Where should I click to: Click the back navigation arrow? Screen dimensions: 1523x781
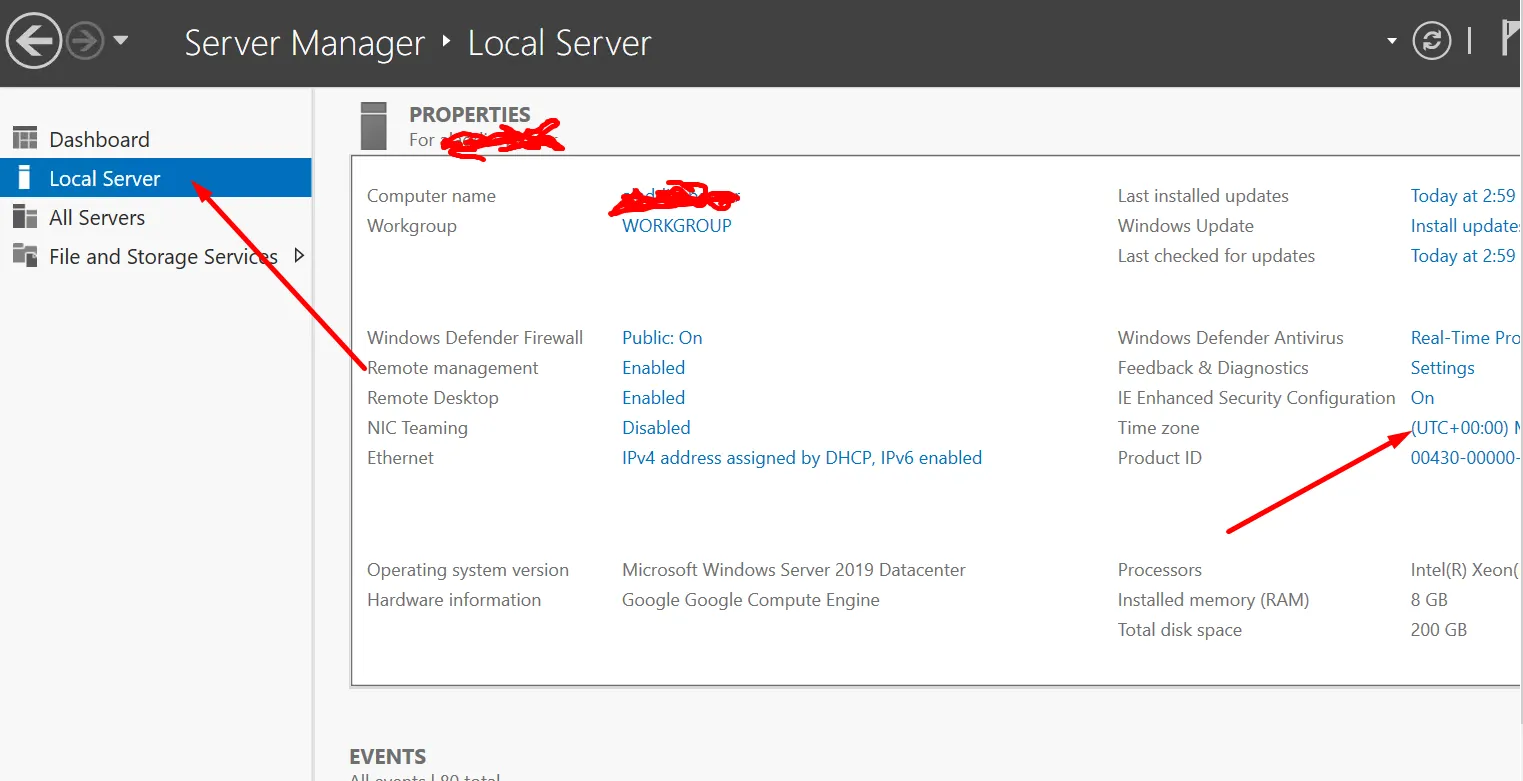point(34,42)
